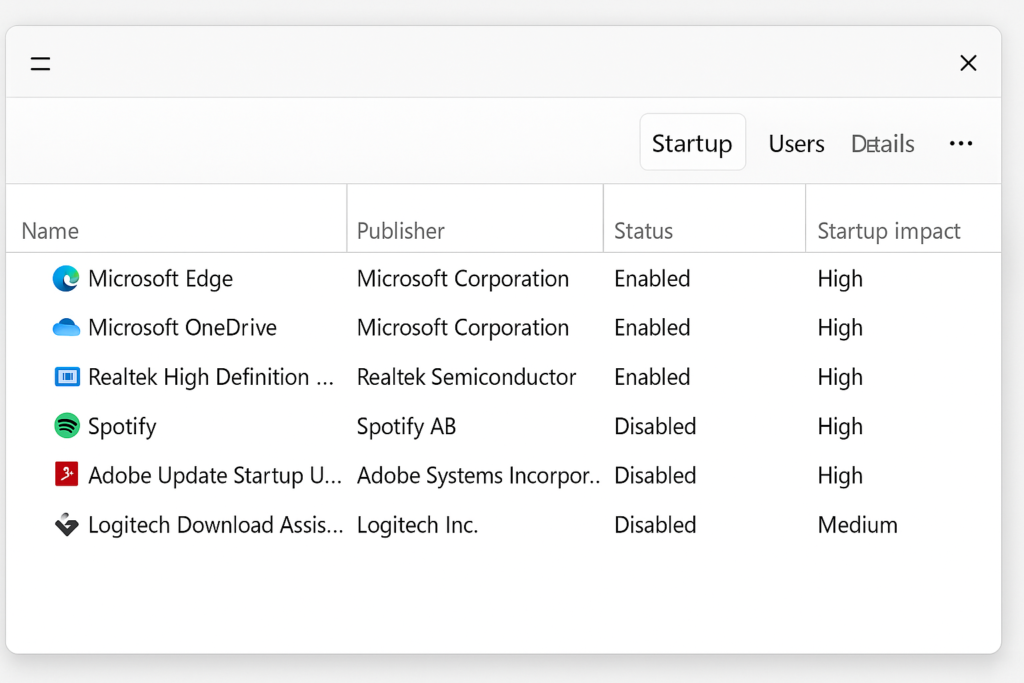
Task: Click Medium impact for Logitech row
Action: click(x=857, y=524)
